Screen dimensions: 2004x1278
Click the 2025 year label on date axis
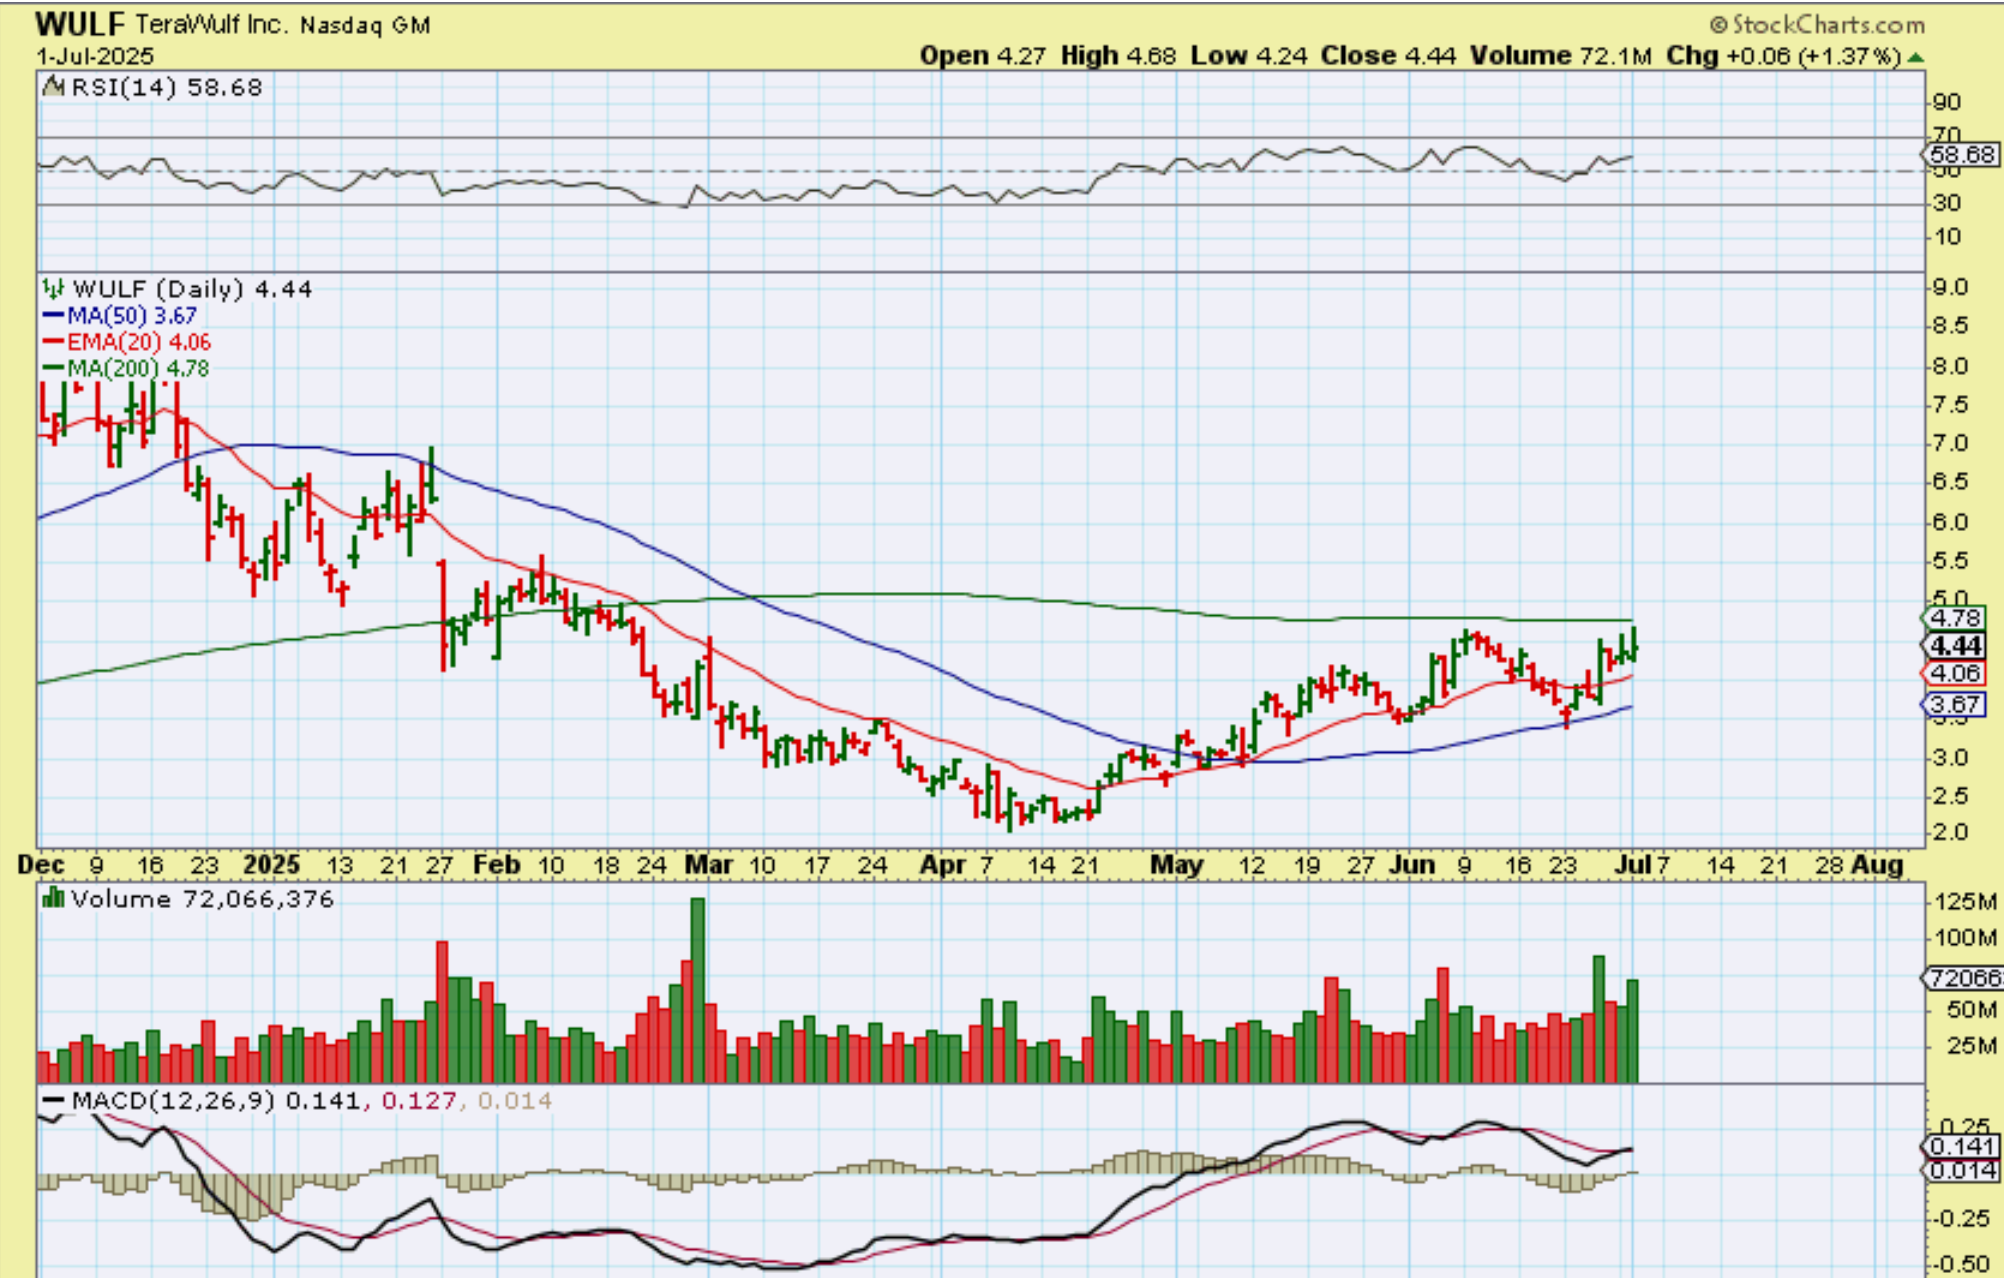[271, 865]
